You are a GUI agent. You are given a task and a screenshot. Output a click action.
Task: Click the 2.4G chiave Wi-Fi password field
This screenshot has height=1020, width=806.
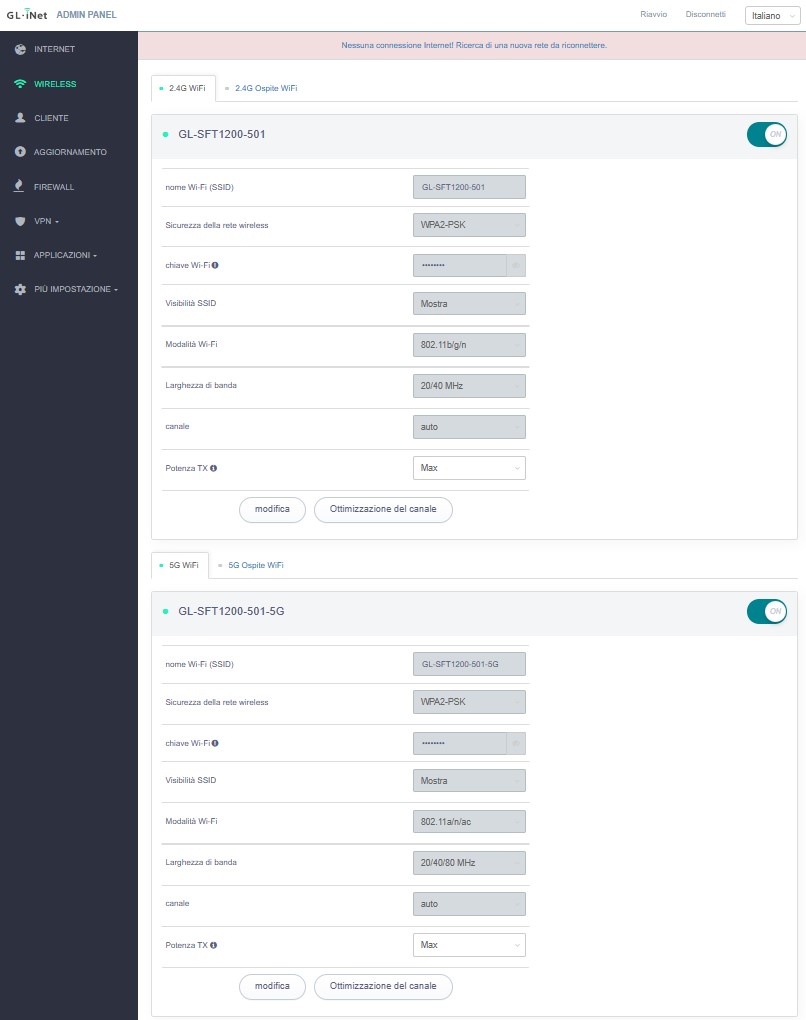coord(460,265)
